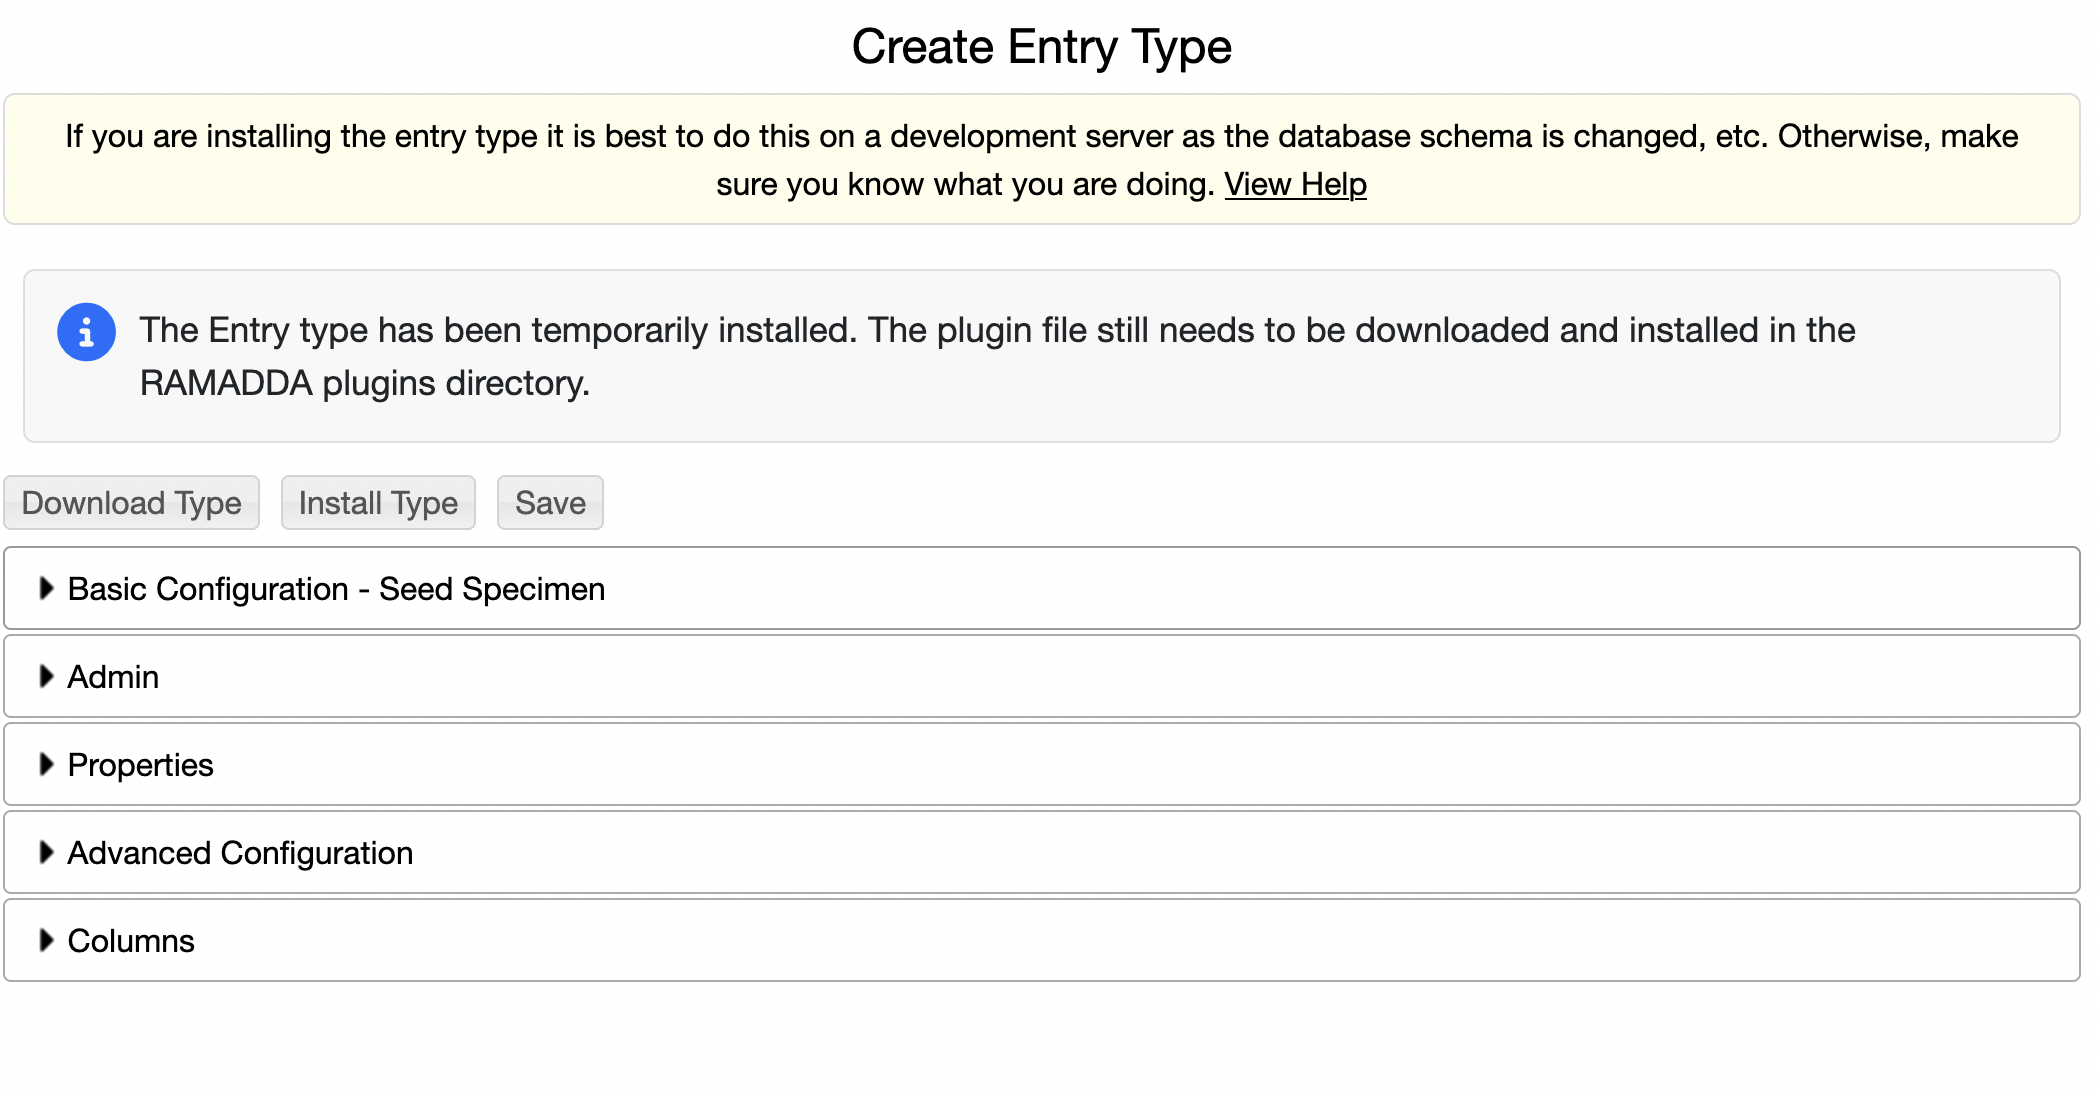Screen dimensions: 2098x1096
Task: Click the Download Type button
Action: pos(132,503)
